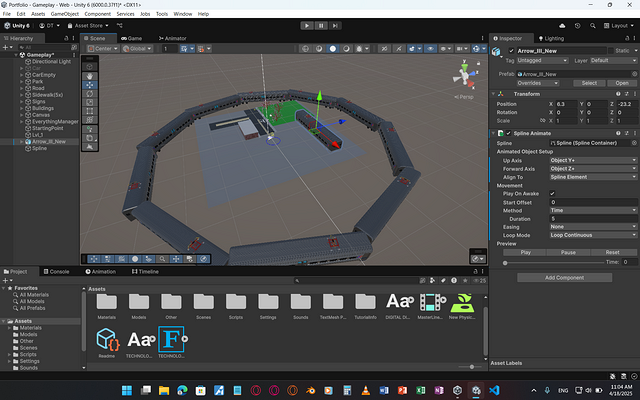Click the Step frame button
Image resolution: width=640 pixels, height=400 pixels.
pos(335,25)
